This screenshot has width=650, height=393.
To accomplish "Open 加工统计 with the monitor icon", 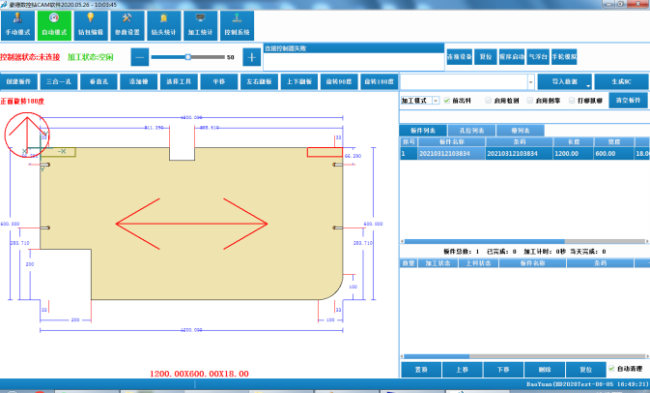I will (200, 26).
